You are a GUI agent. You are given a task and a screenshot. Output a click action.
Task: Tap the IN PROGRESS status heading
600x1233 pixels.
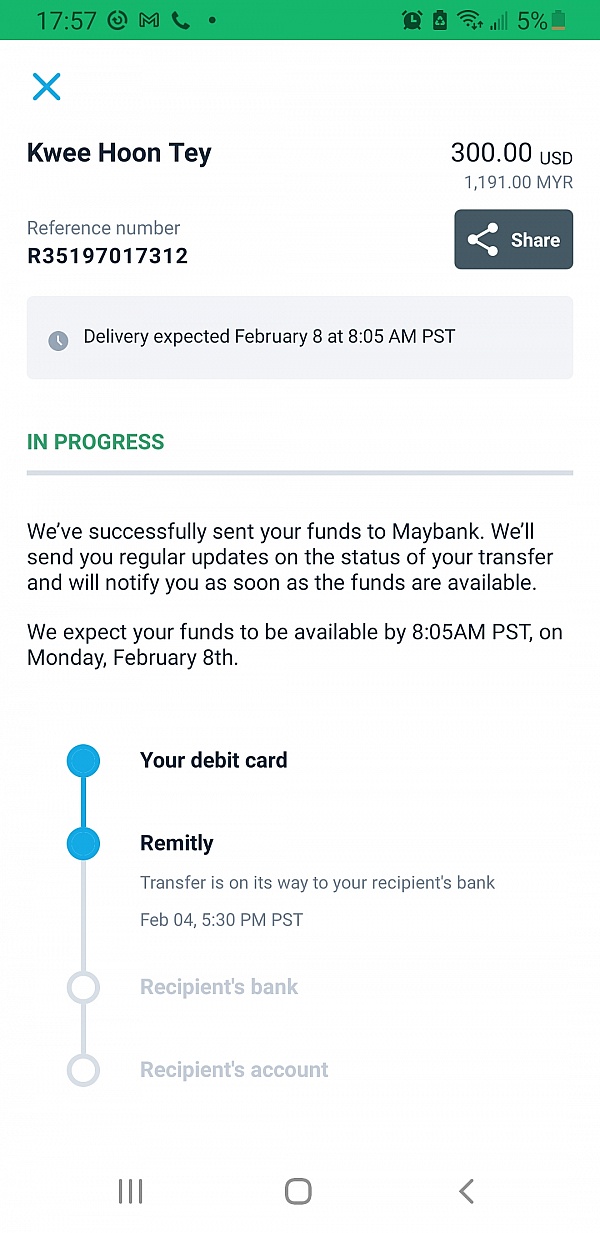[x=95, y=442]
